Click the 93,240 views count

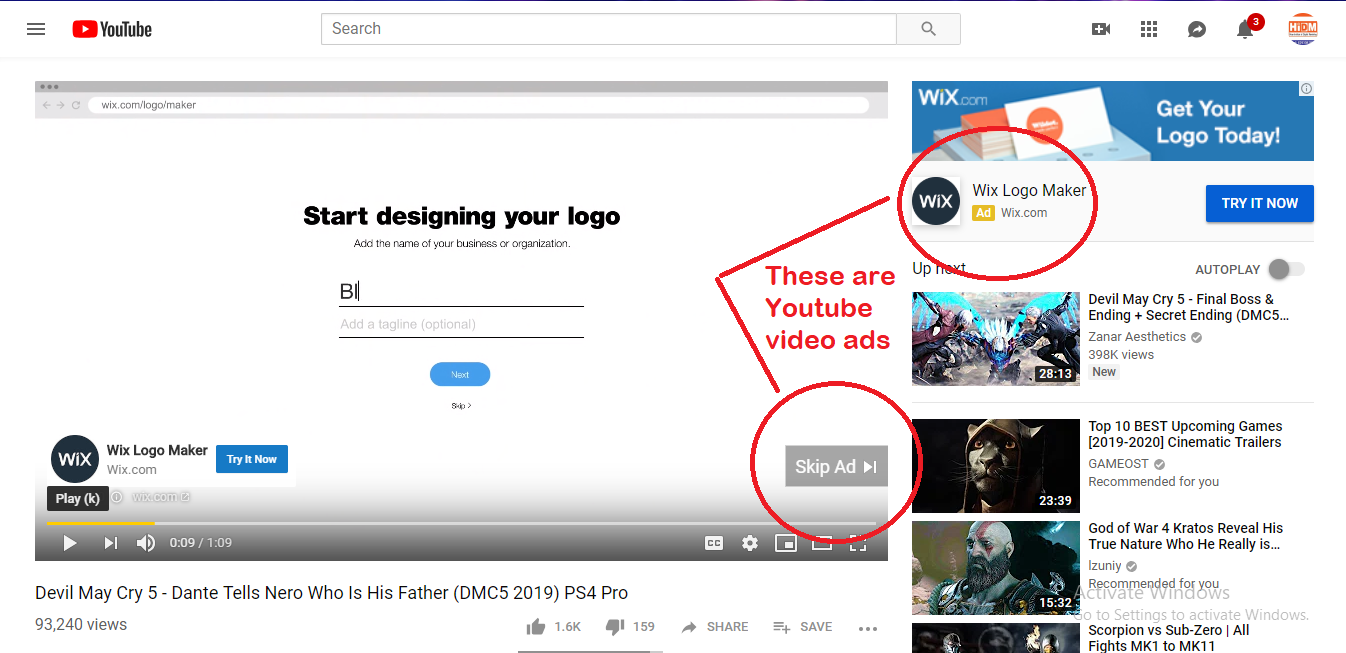(81, 624)
